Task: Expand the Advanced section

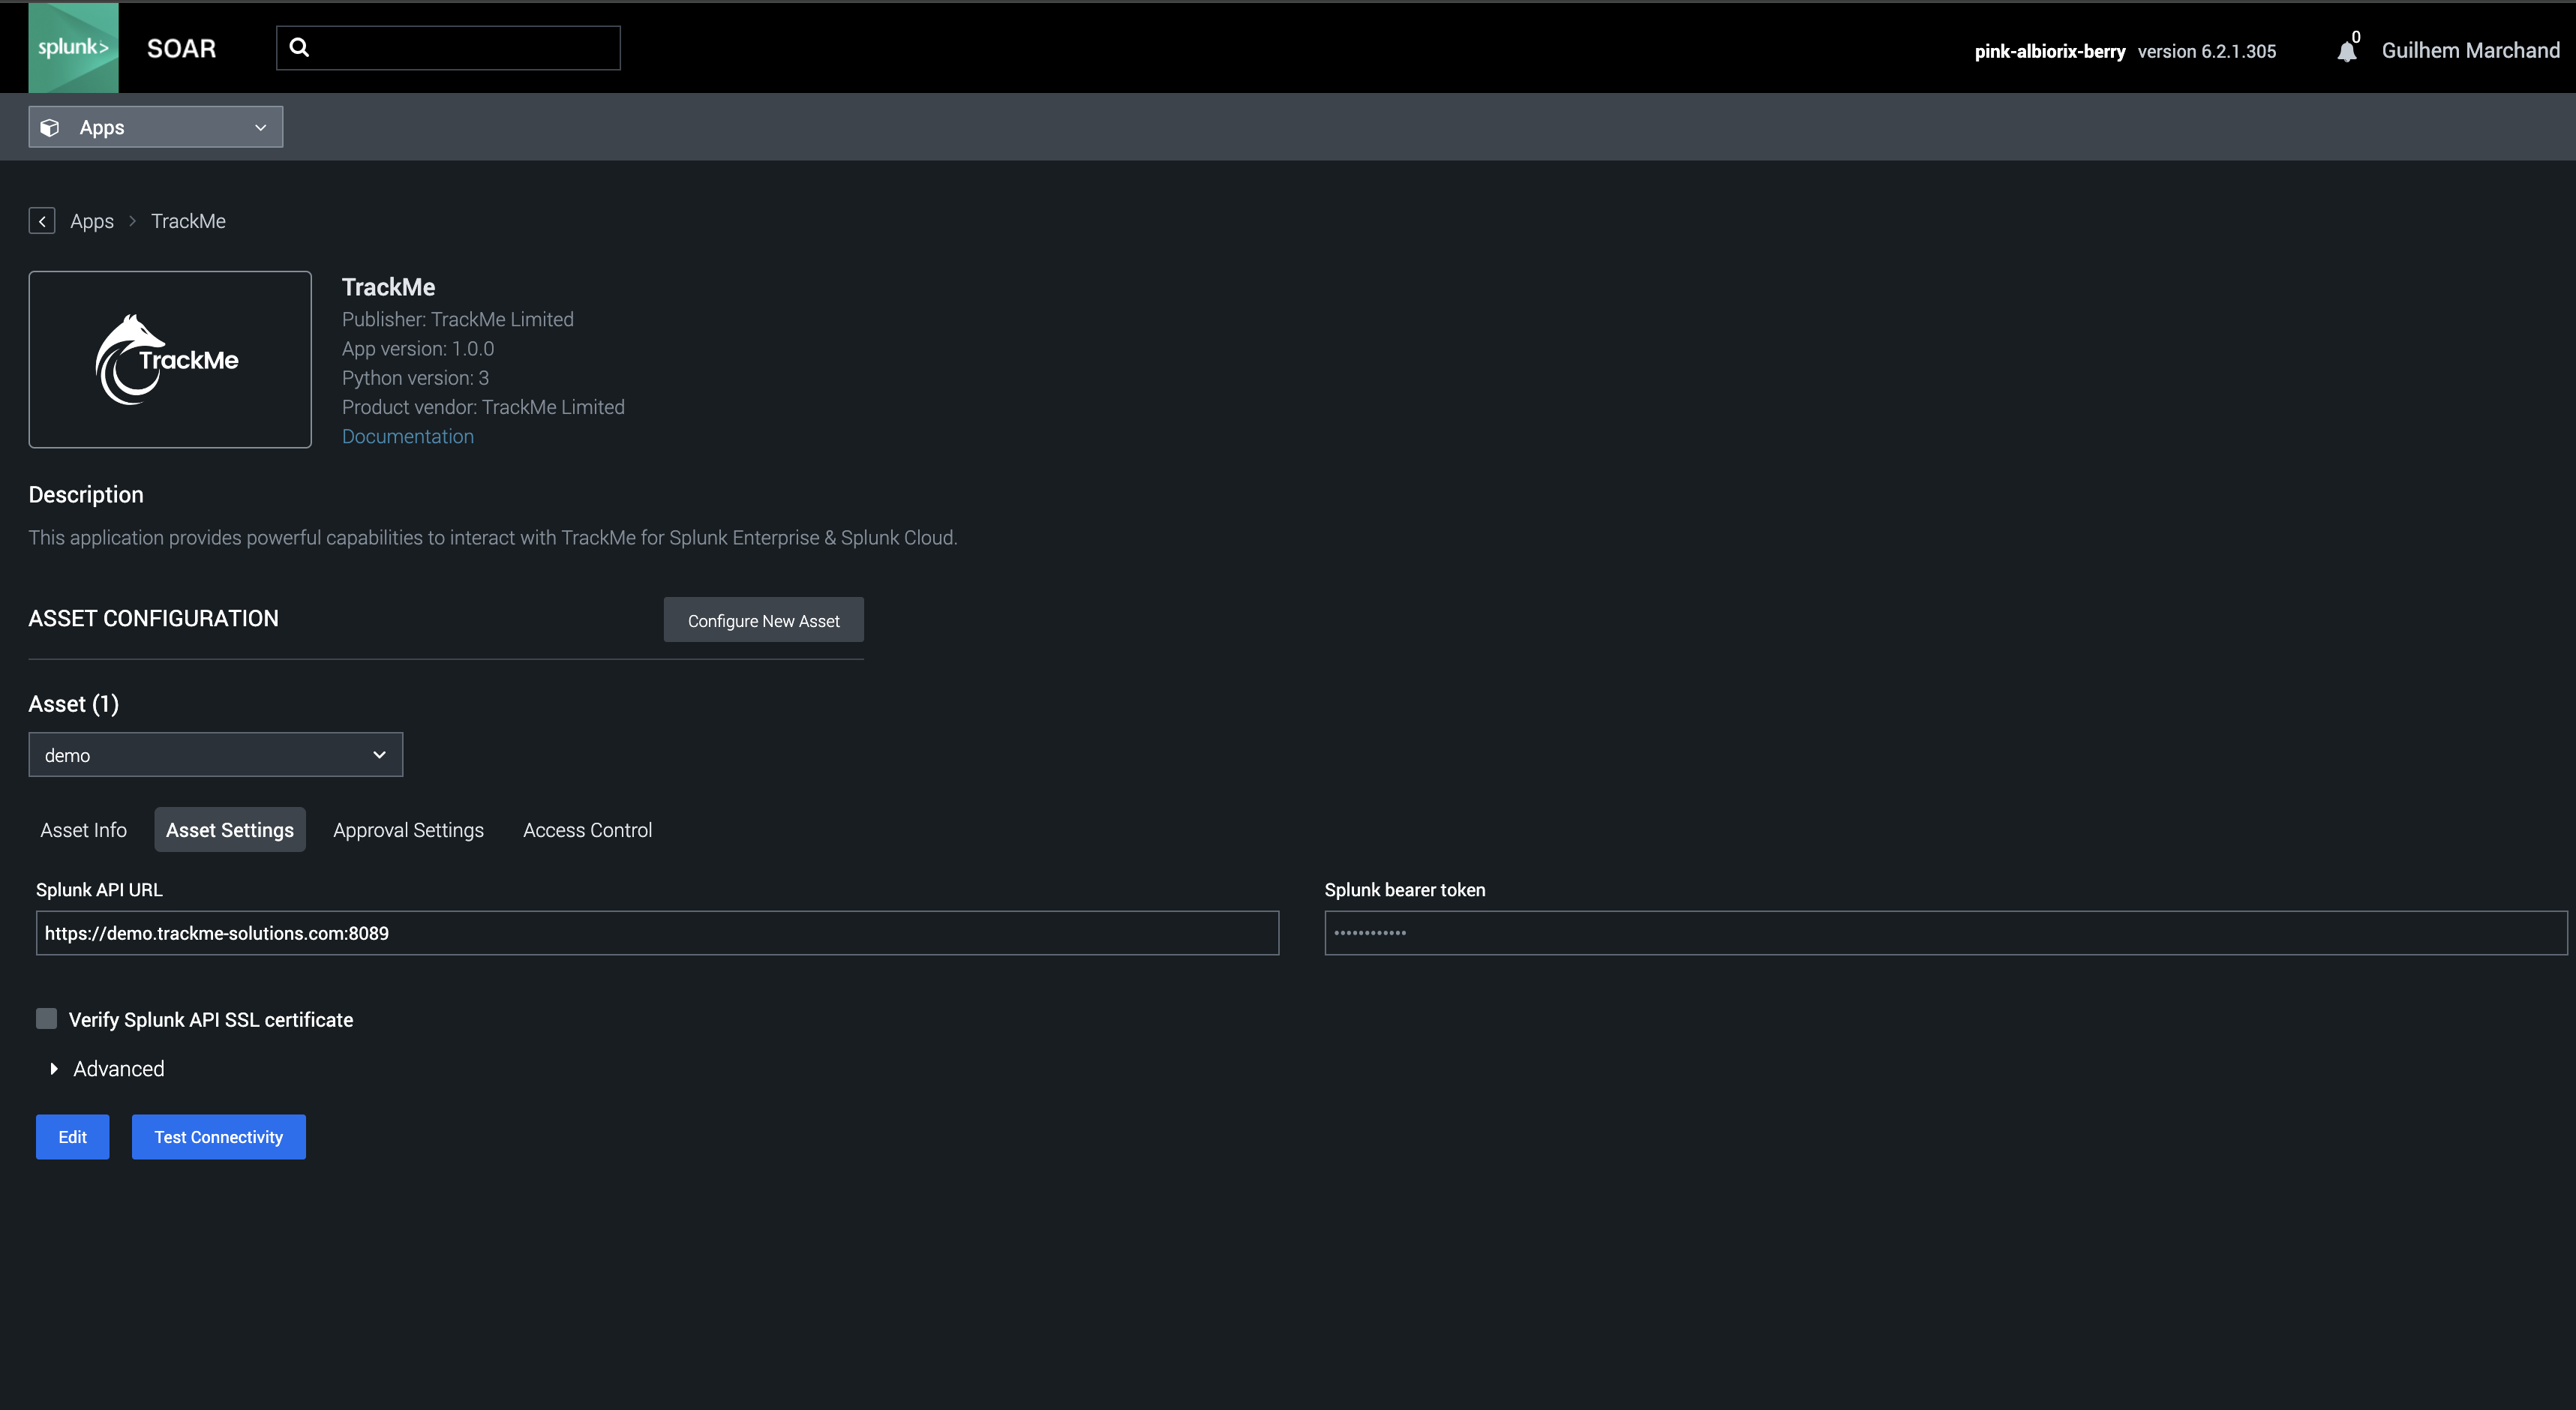Action: click(107, 1069)
